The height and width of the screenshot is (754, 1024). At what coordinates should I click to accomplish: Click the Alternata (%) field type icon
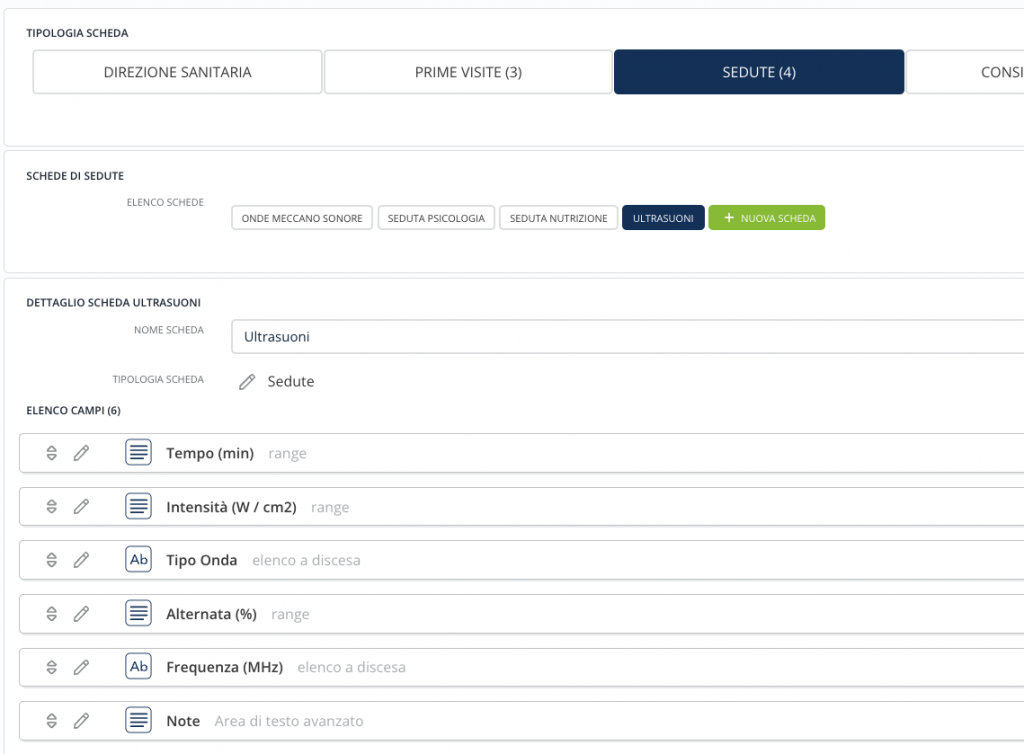[x=138, y=613]
